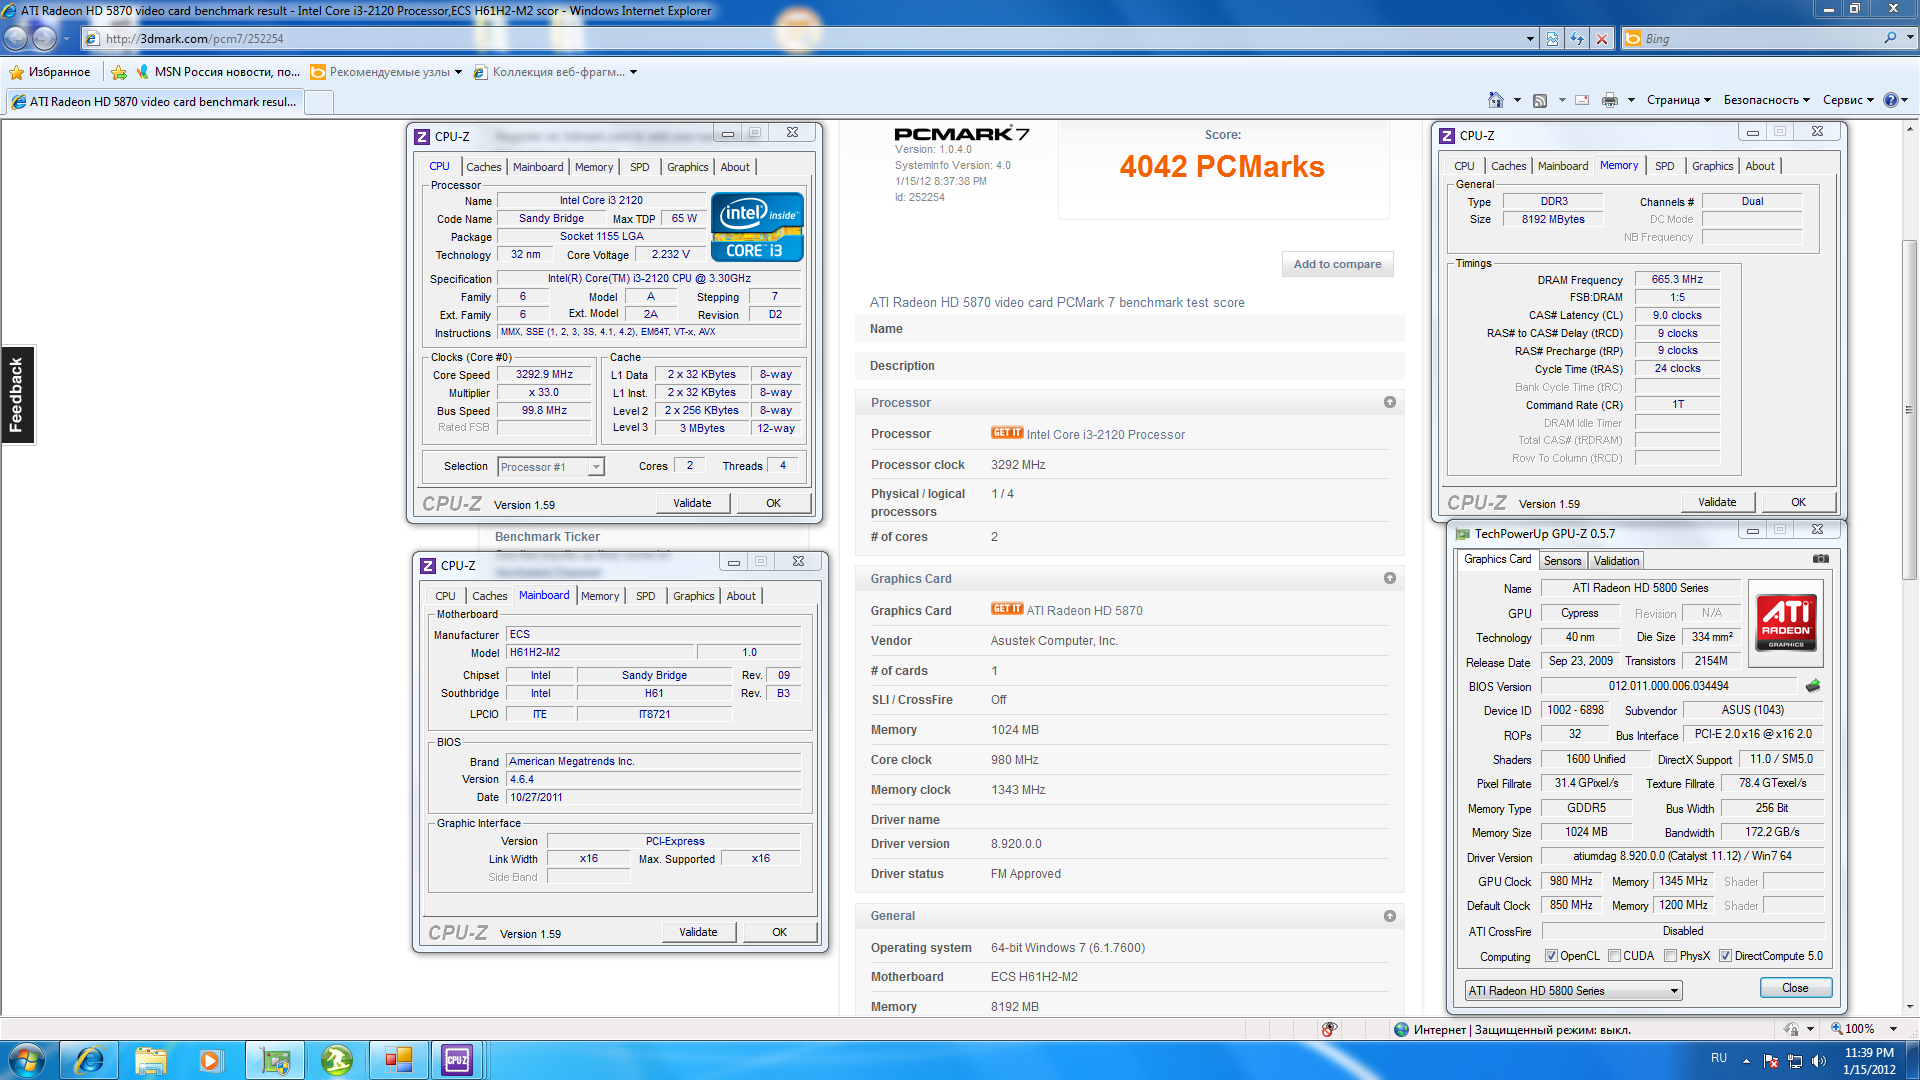The height and width of the screenshot is (1080, 1920).
Task: Toggle the CUDA checkbox in GPU-Z
Action: 1614,956
